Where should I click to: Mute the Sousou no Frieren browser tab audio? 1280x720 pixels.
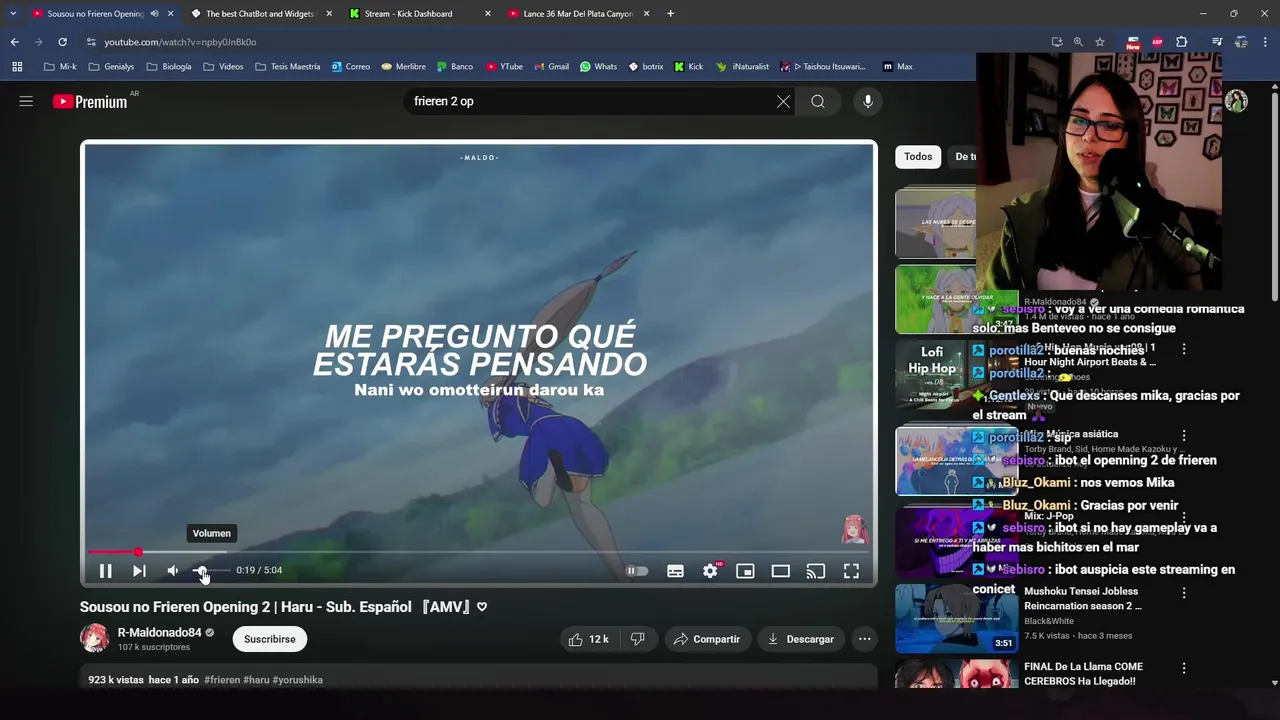[x=154, y=14]
